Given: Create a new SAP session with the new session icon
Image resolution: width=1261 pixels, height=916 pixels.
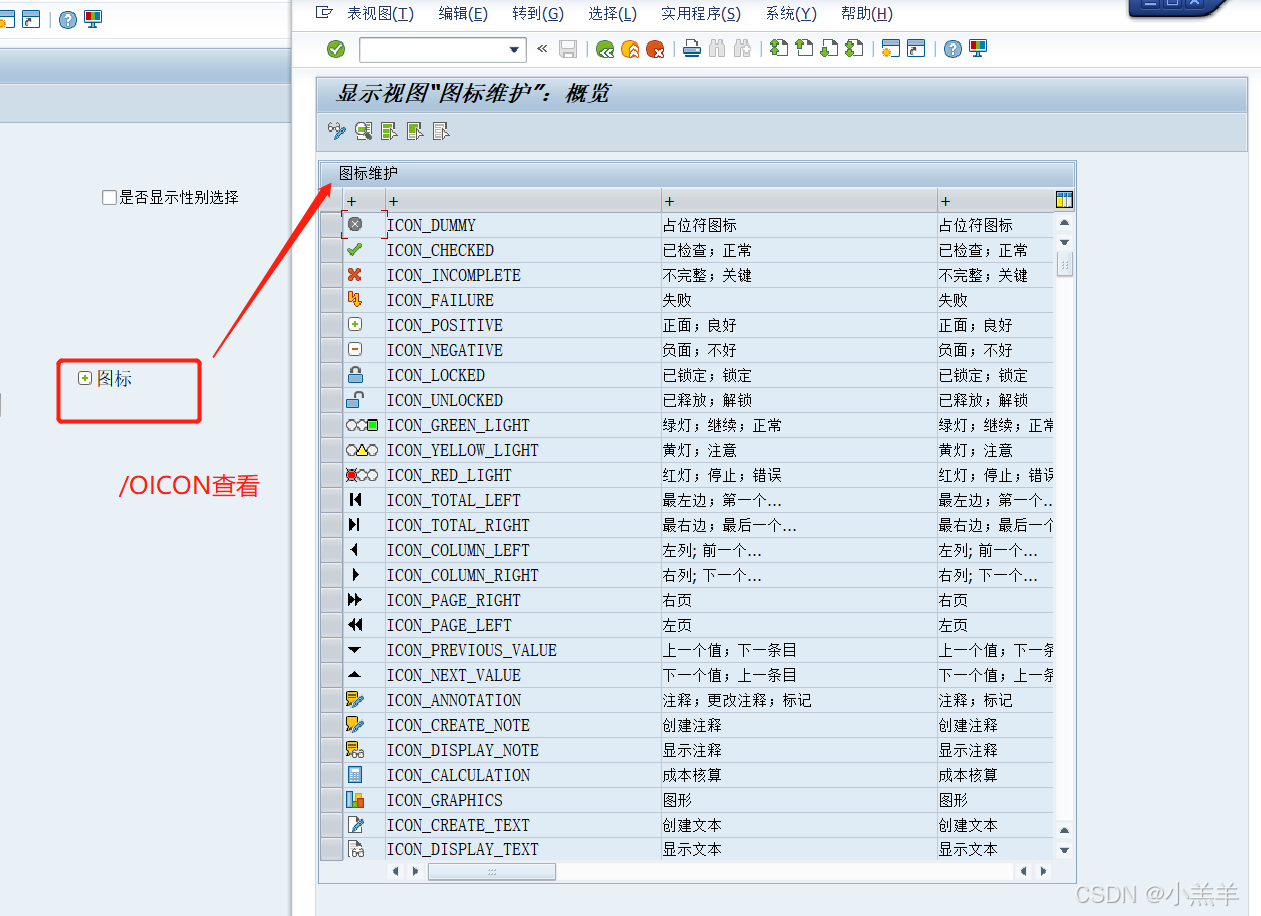Looking at the screenshot, I should coord(889,48).
